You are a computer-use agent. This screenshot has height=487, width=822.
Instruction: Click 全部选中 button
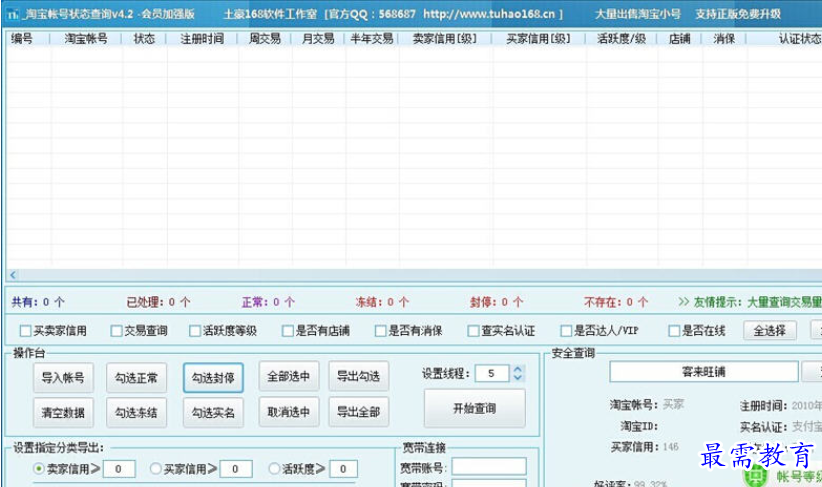[288, 376]
